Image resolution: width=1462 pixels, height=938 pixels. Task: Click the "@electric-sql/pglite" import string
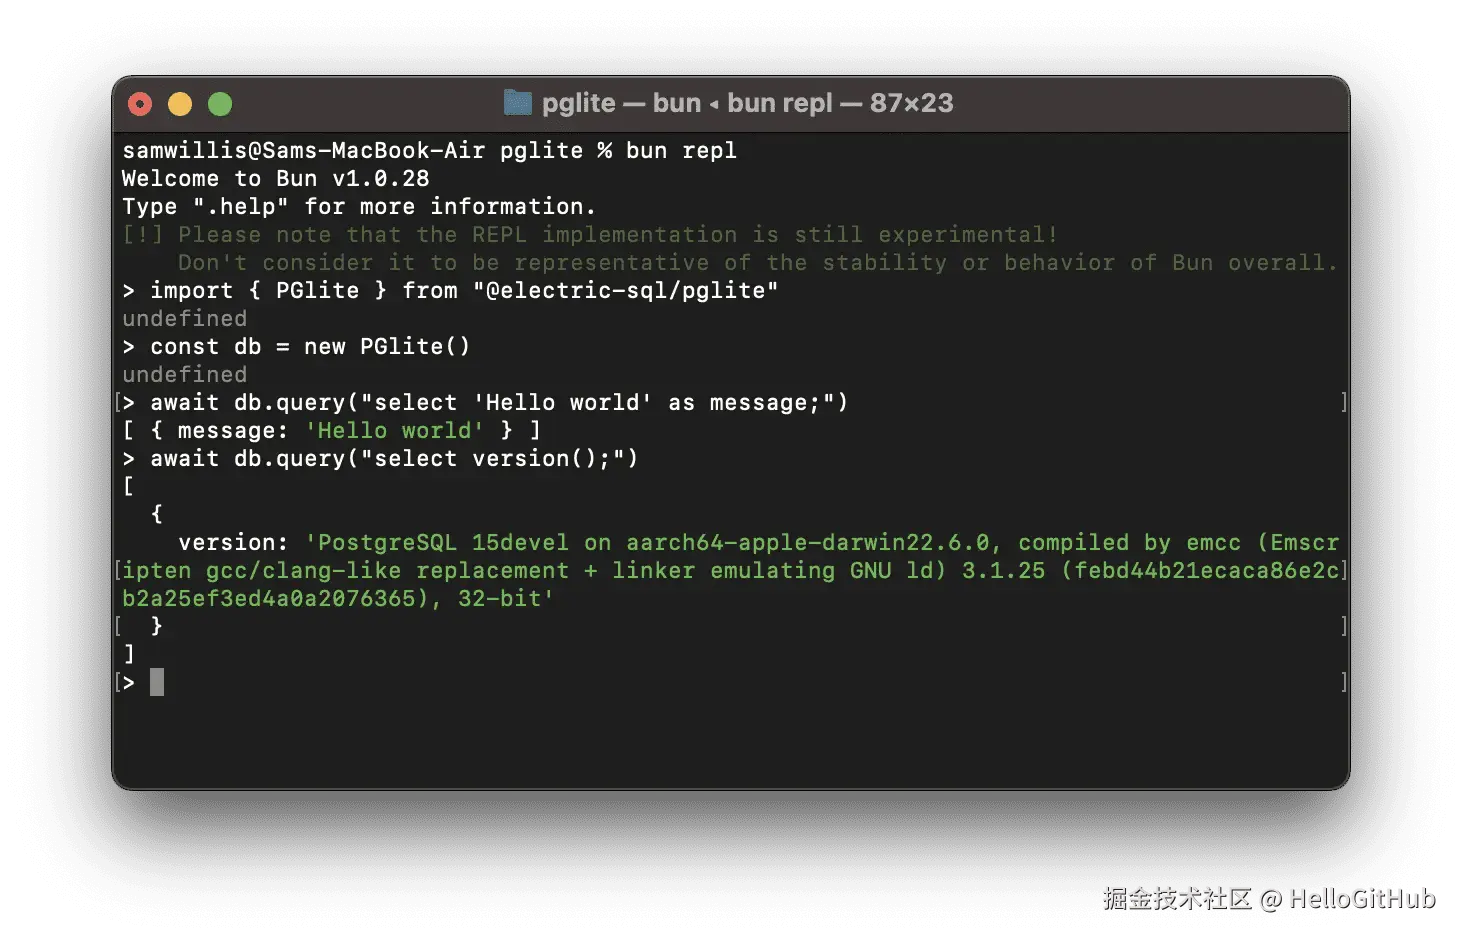click(625, 290)
